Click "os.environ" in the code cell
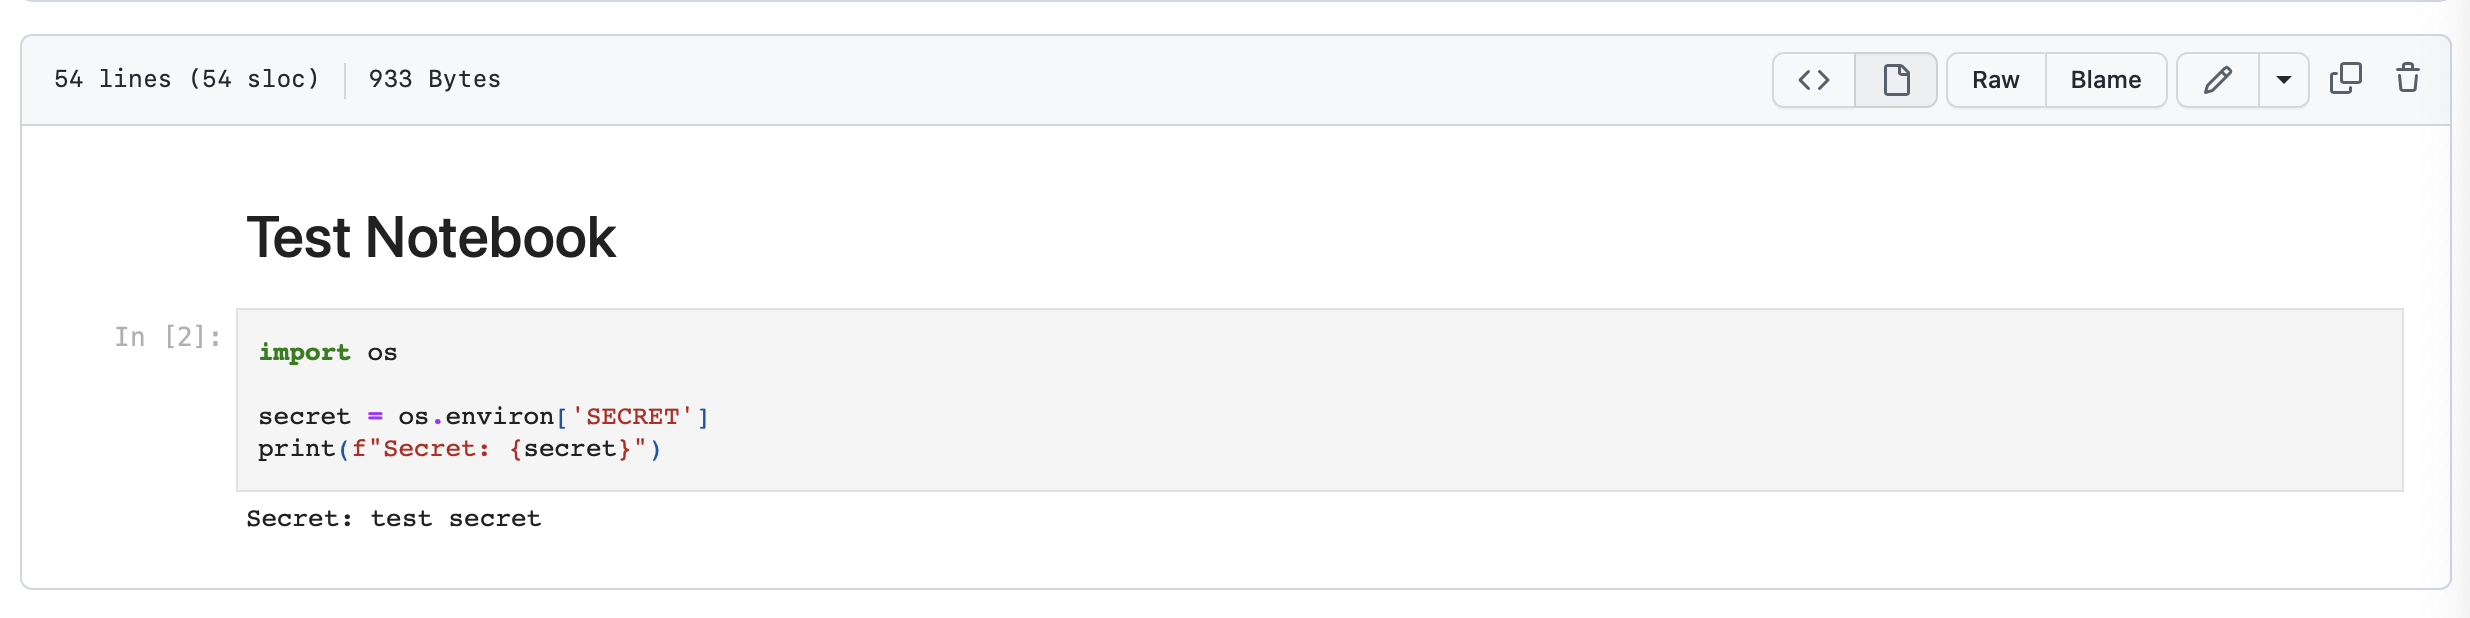Screen dimensions: 2470x618 [x=476, y=416]
